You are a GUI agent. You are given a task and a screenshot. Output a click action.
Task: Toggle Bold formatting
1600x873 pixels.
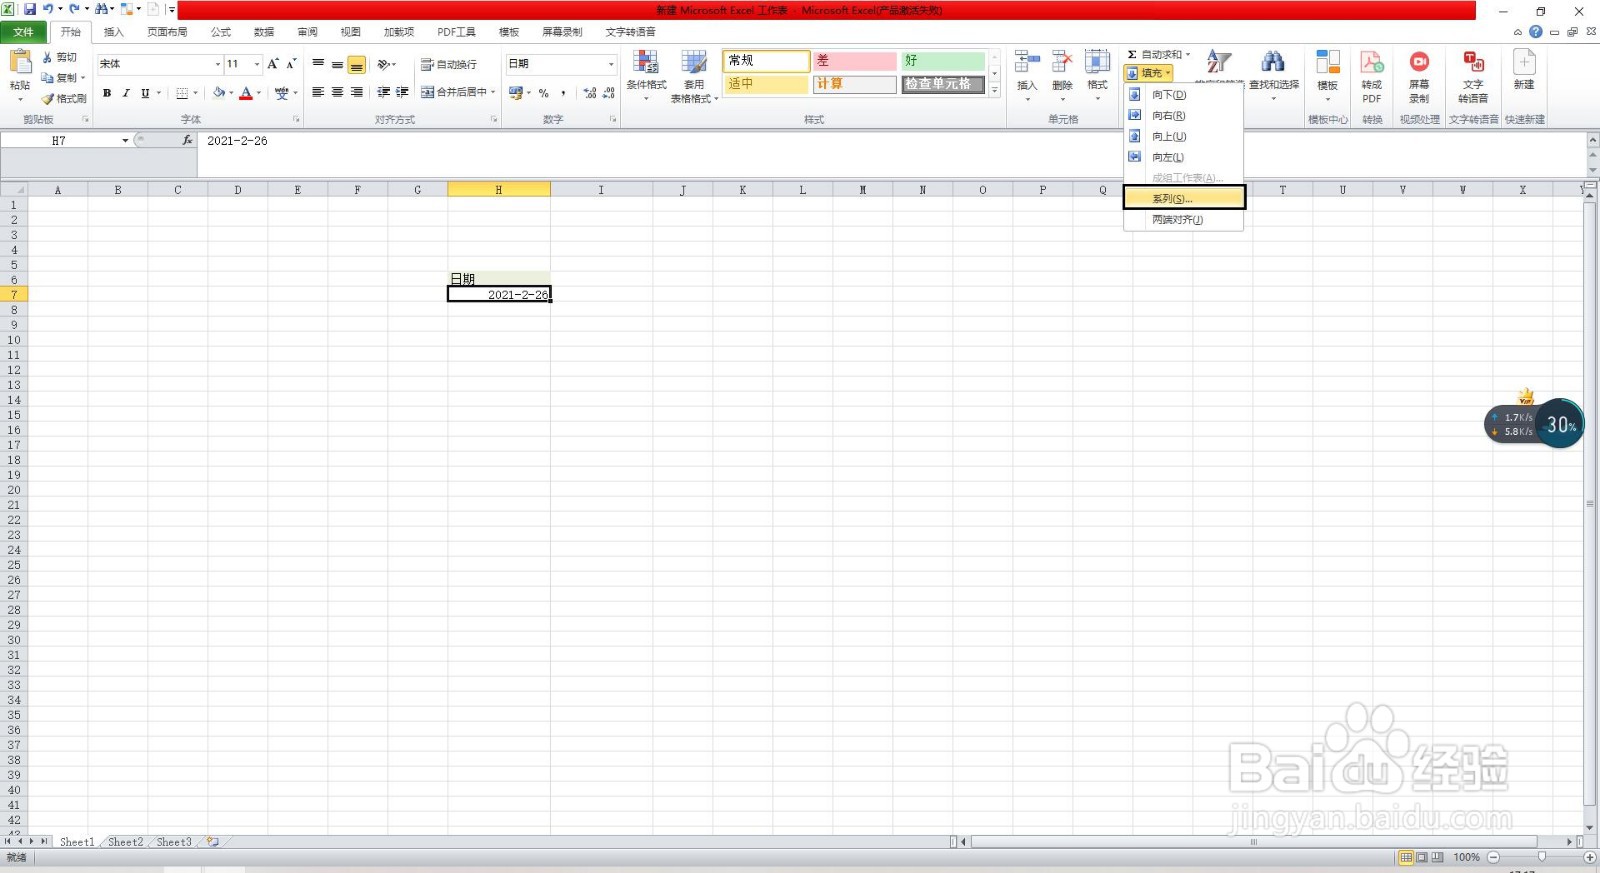point(107,93)
